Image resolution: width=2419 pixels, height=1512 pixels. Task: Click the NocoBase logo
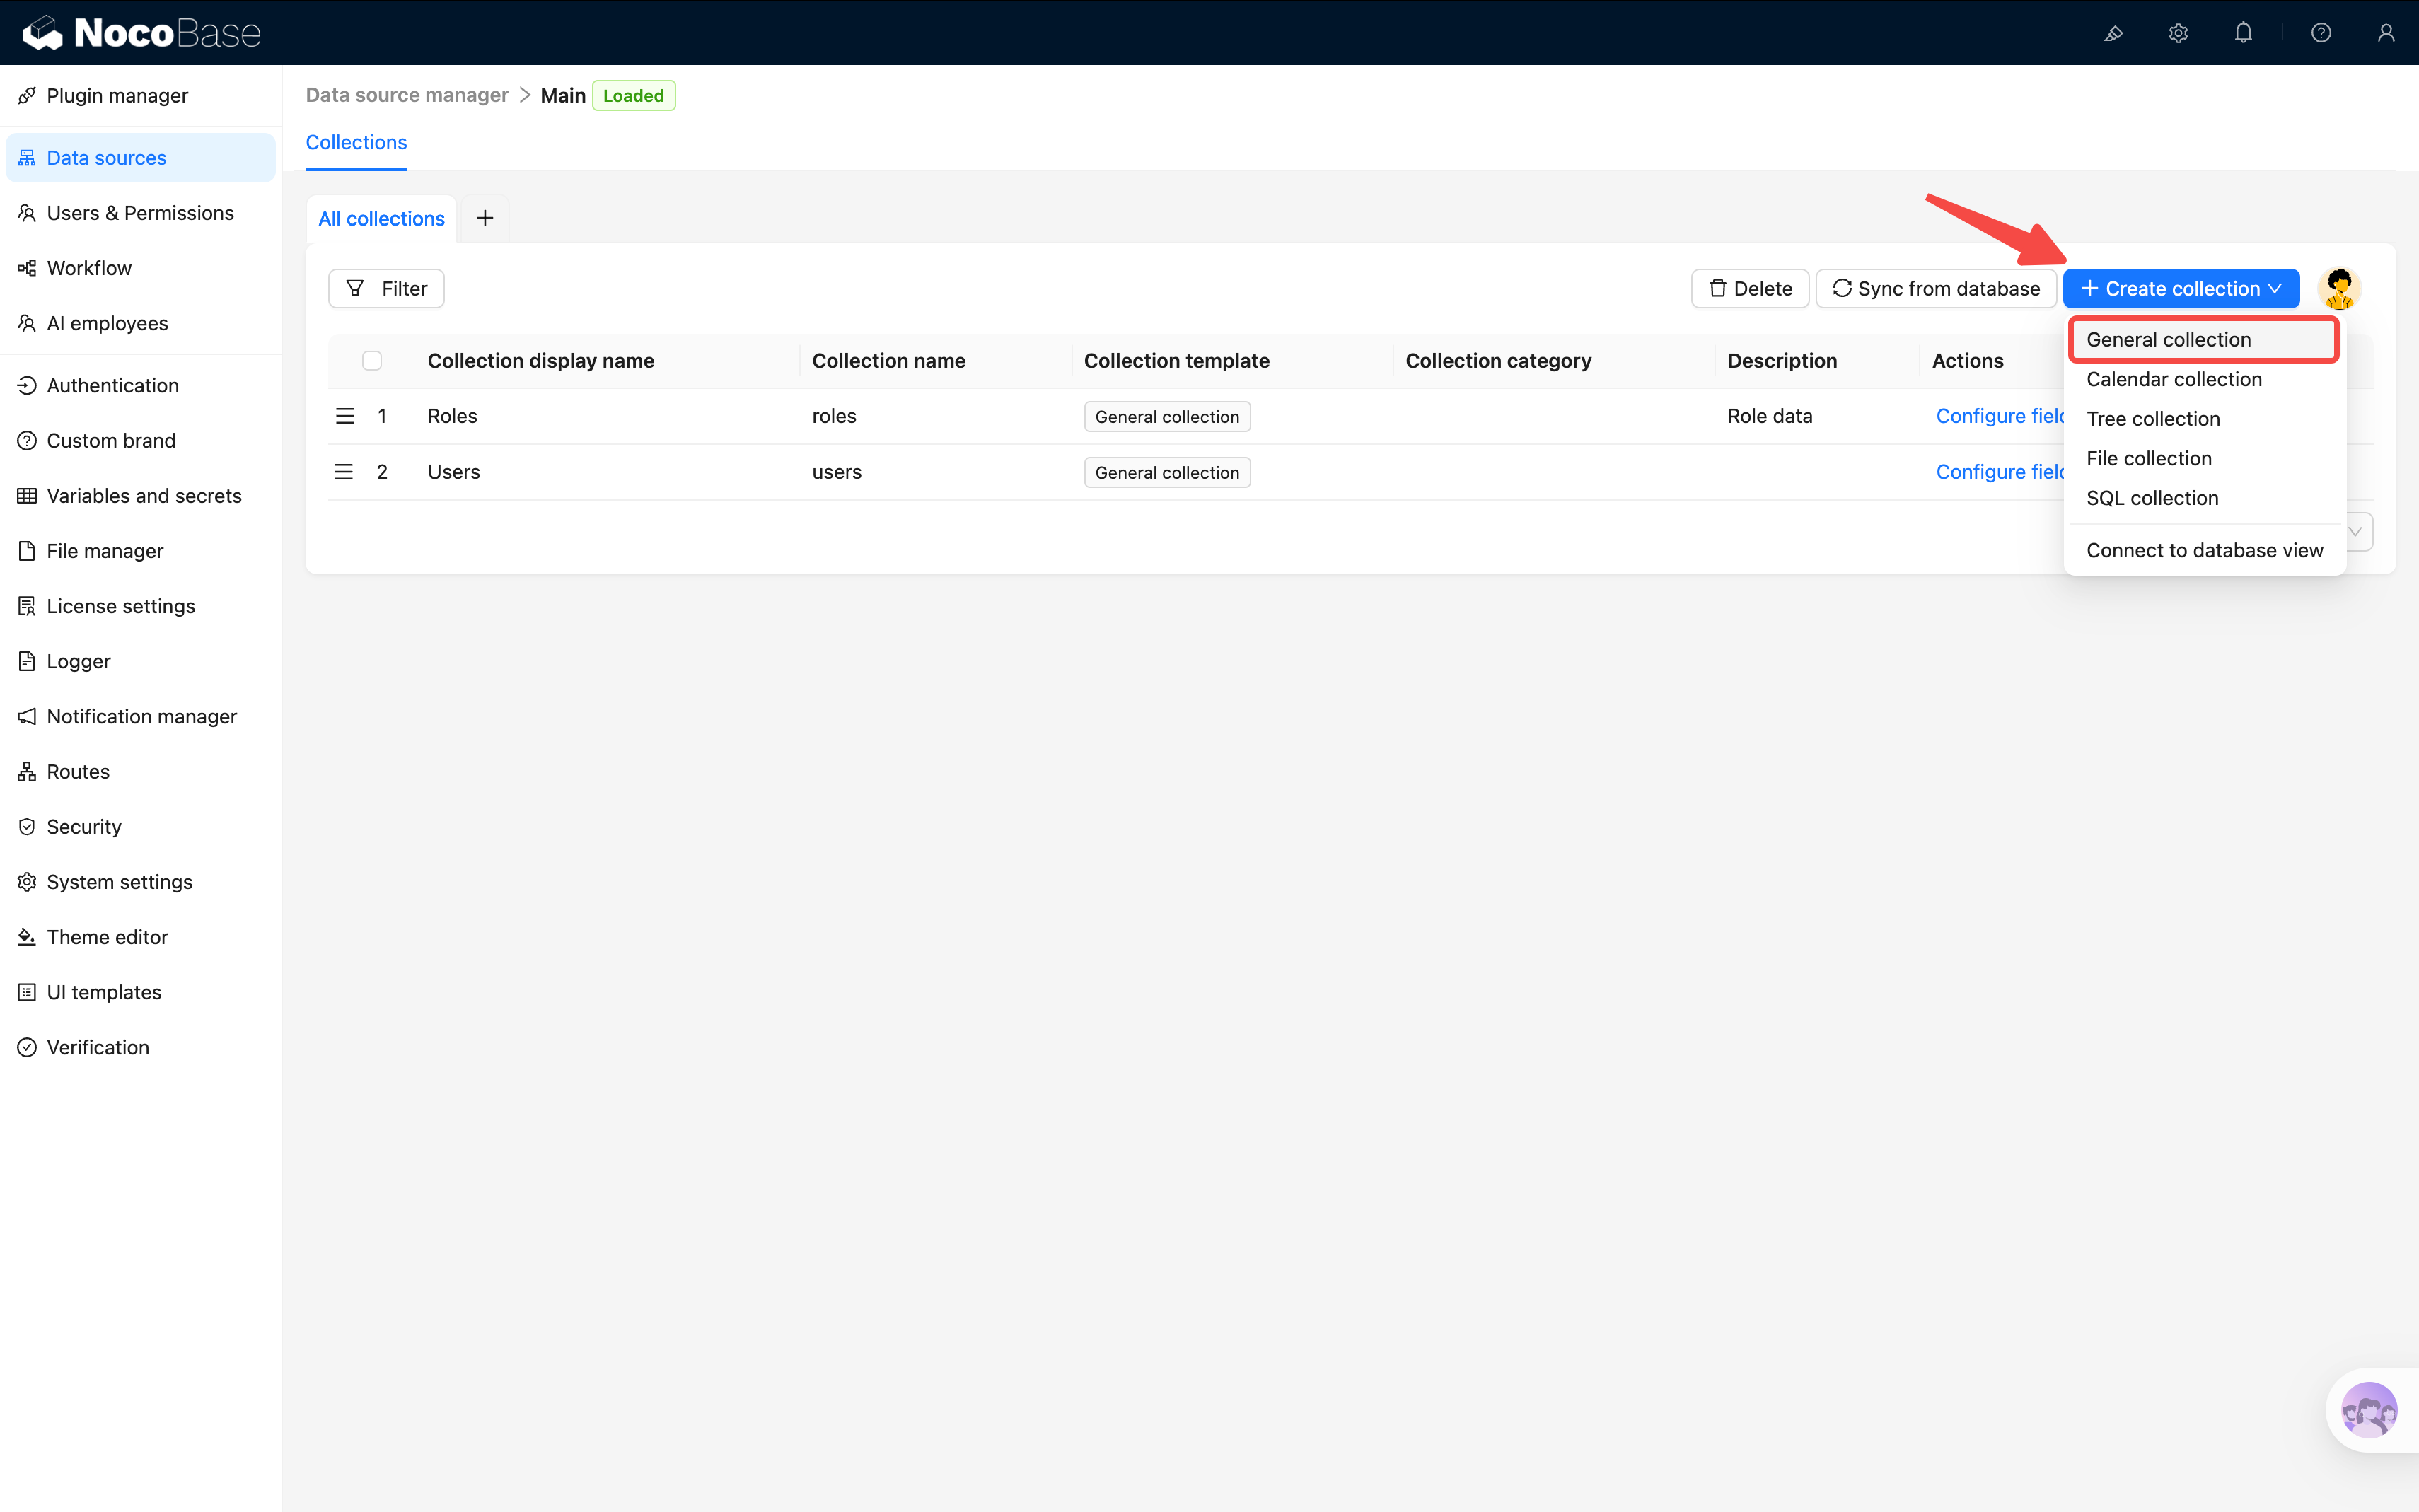[141, 33]
